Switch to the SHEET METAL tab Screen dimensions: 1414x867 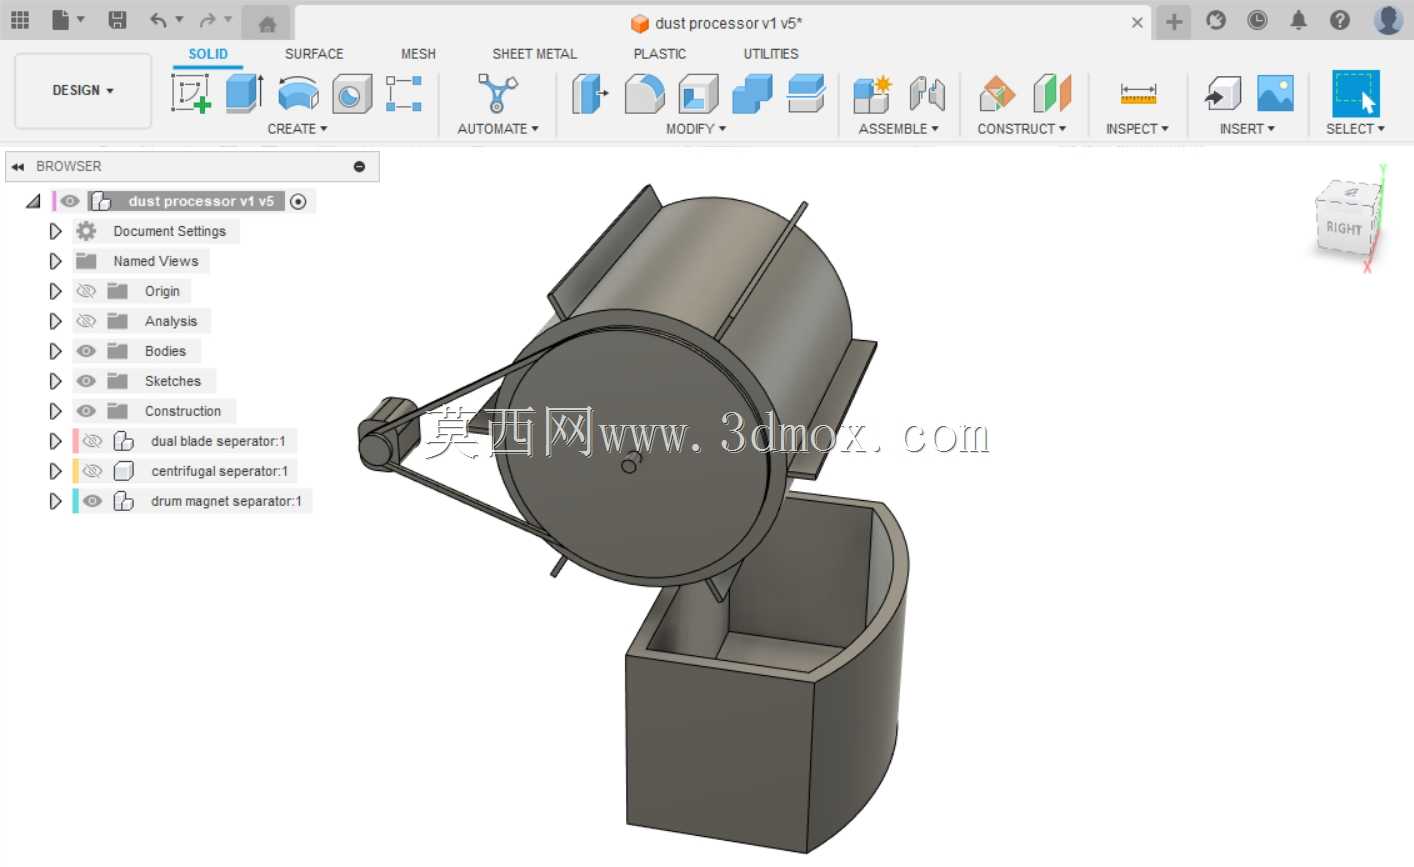534,54
